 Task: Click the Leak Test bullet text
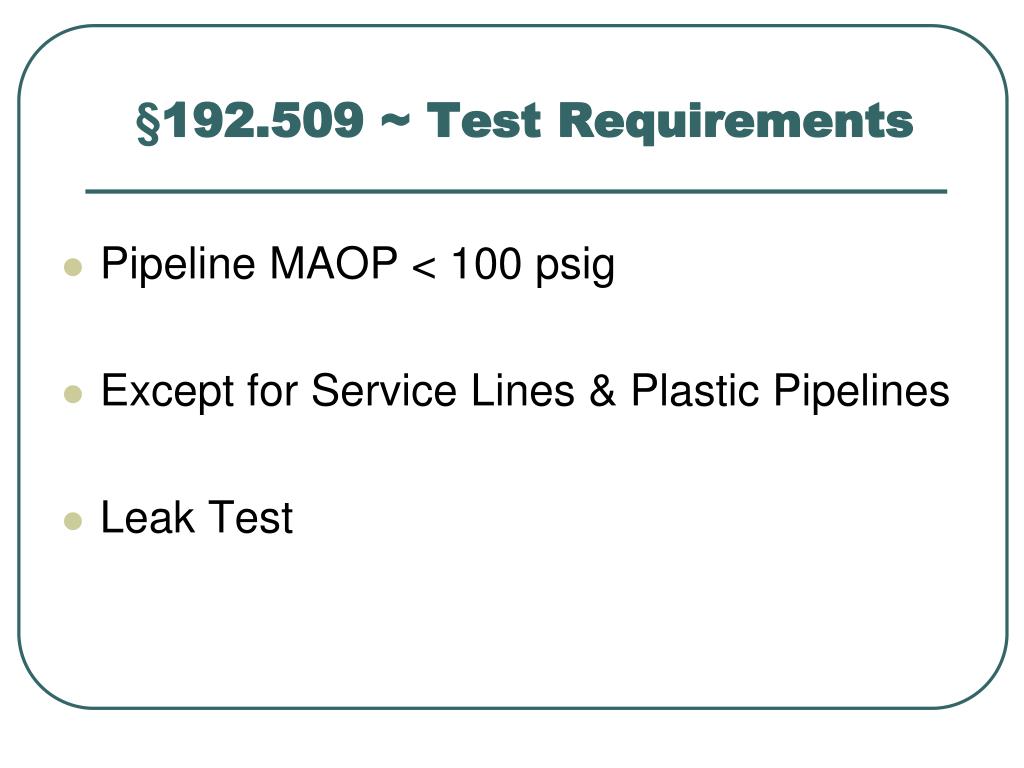[197, 517]
